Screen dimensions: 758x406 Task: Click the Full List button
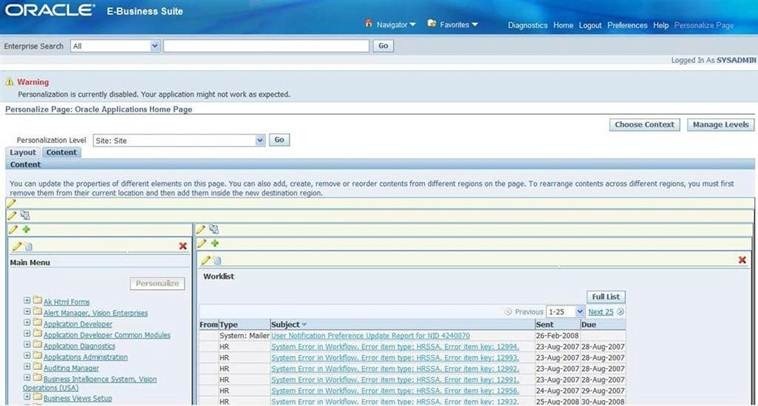[606, 297]
